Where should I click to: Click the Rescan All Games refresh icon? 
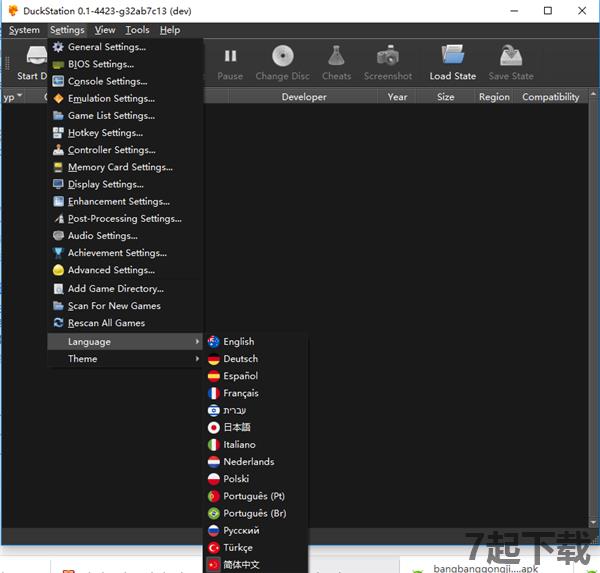[58, 323]
